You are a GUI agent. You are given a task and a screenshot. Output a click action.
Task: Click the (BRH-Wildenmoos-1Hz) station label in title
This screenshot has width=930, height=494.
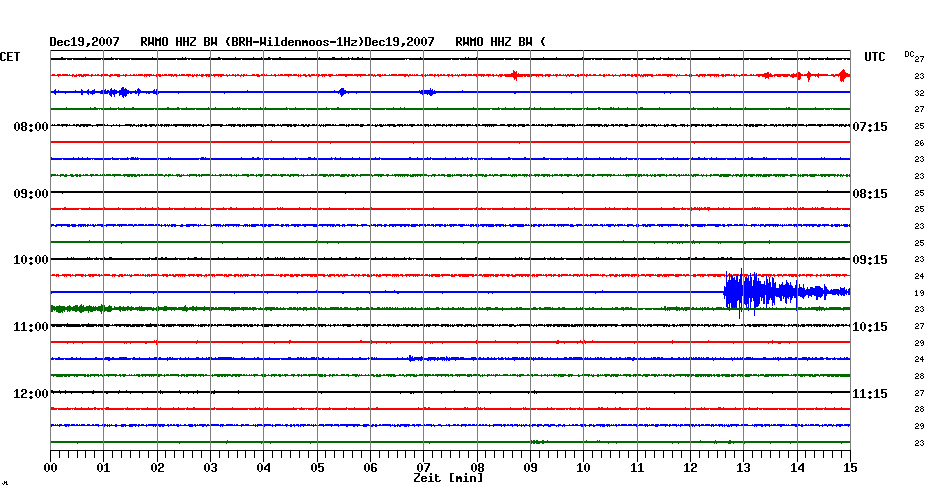(294, 42)
